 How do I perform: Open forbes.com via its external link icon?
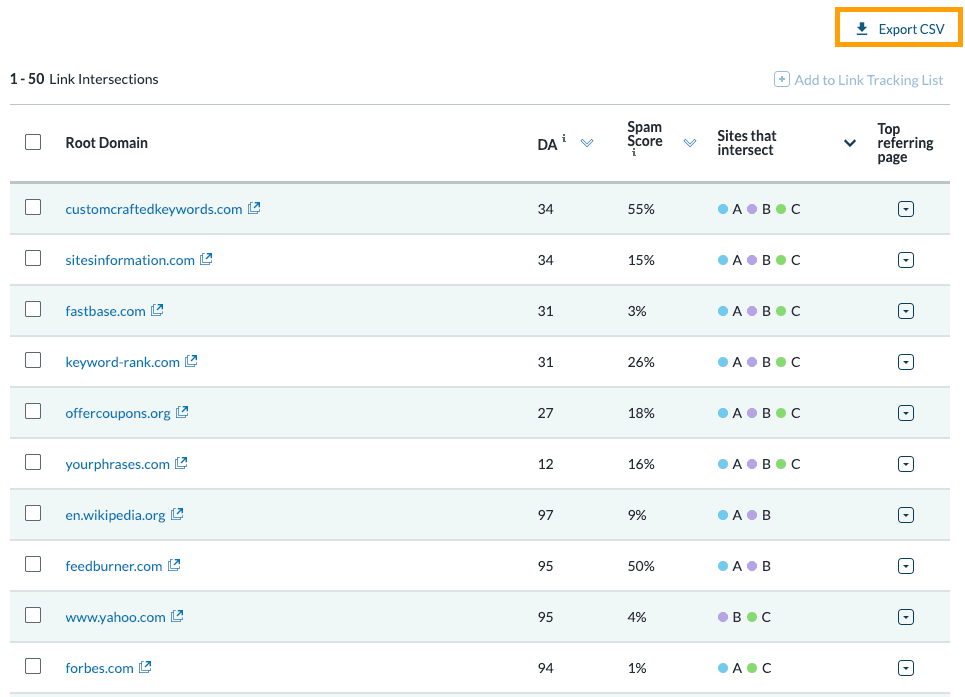click(144, 667)
